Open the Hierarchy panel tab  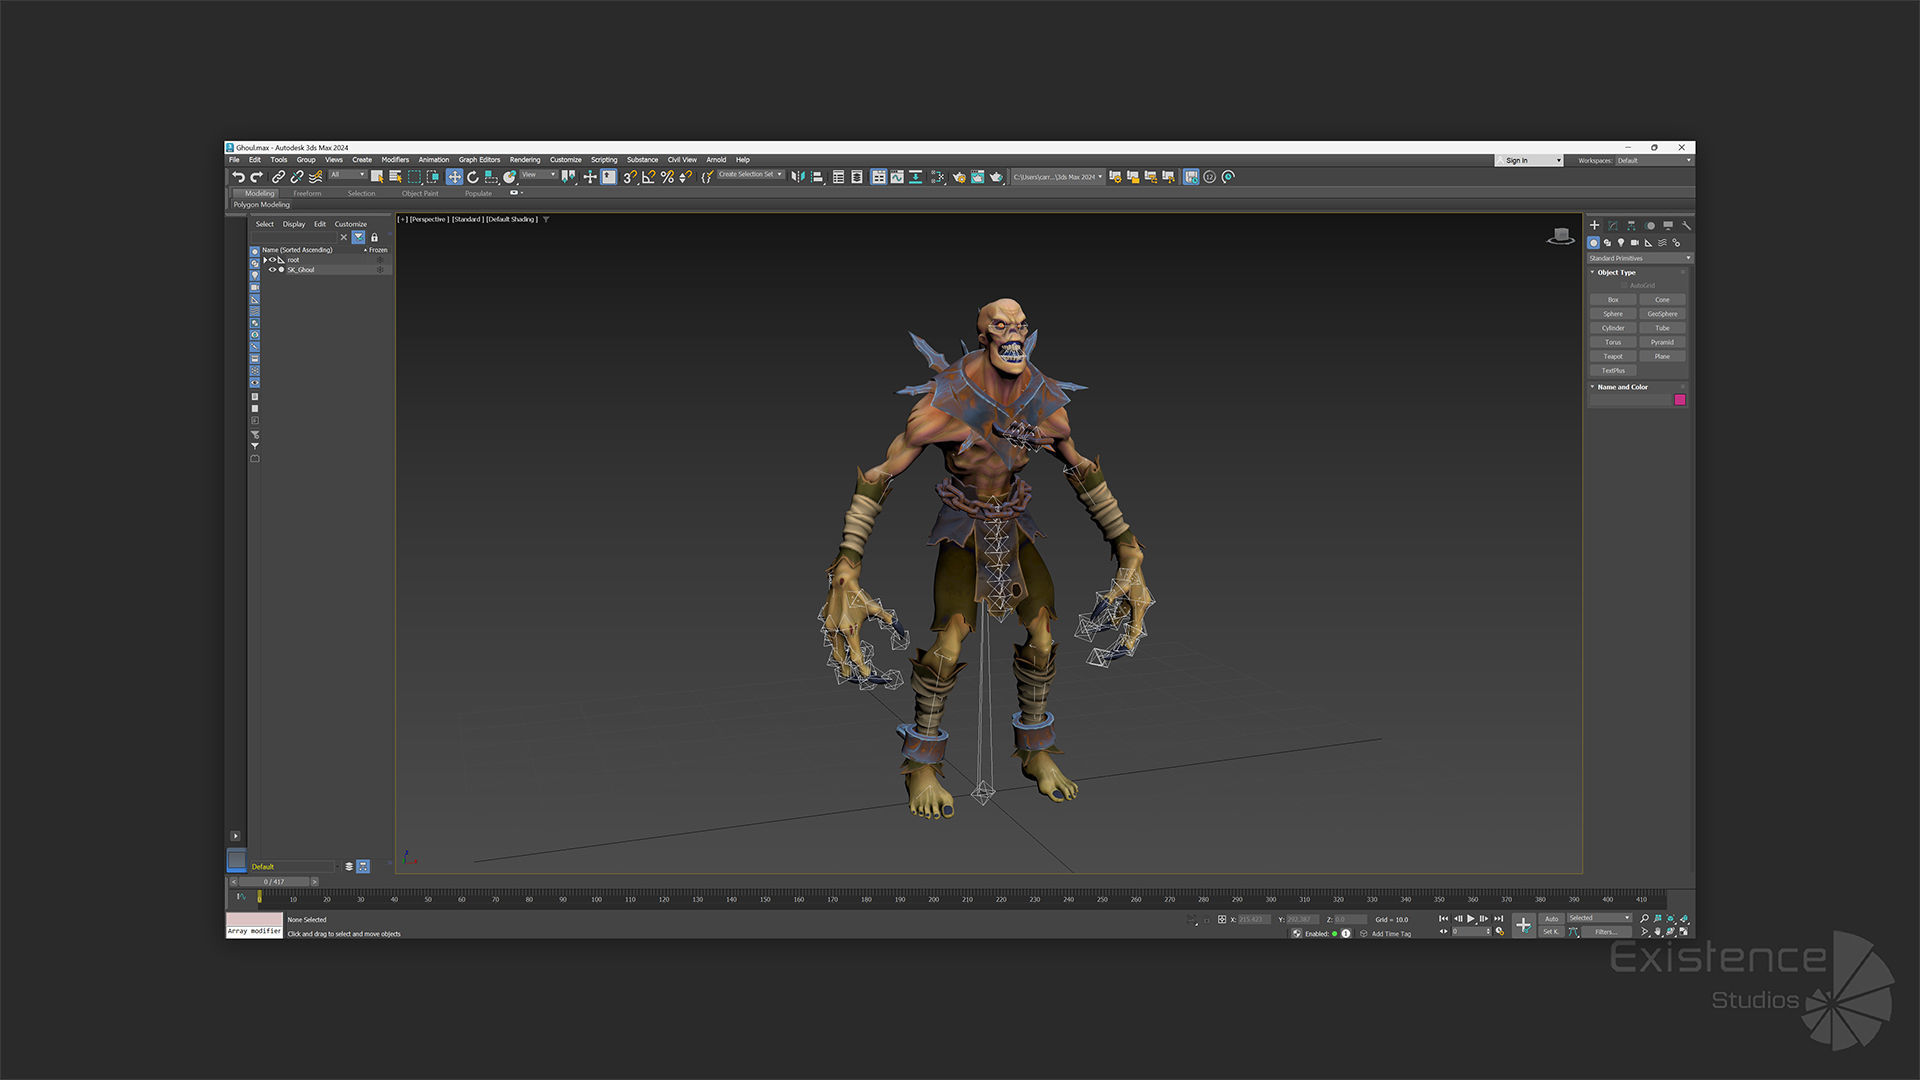tap(1631, 226)
